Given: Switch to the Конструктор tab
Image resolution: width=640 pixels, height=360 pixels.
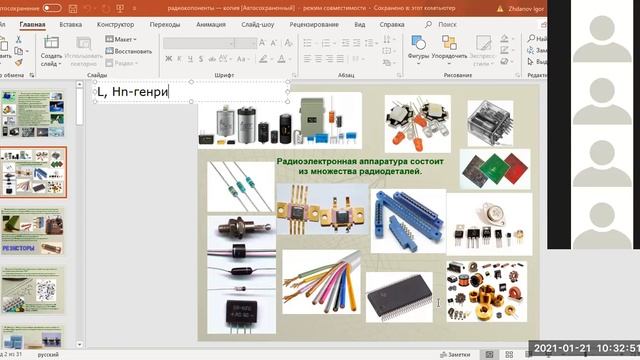Looking at the screenshot, I should pos(116,24).
